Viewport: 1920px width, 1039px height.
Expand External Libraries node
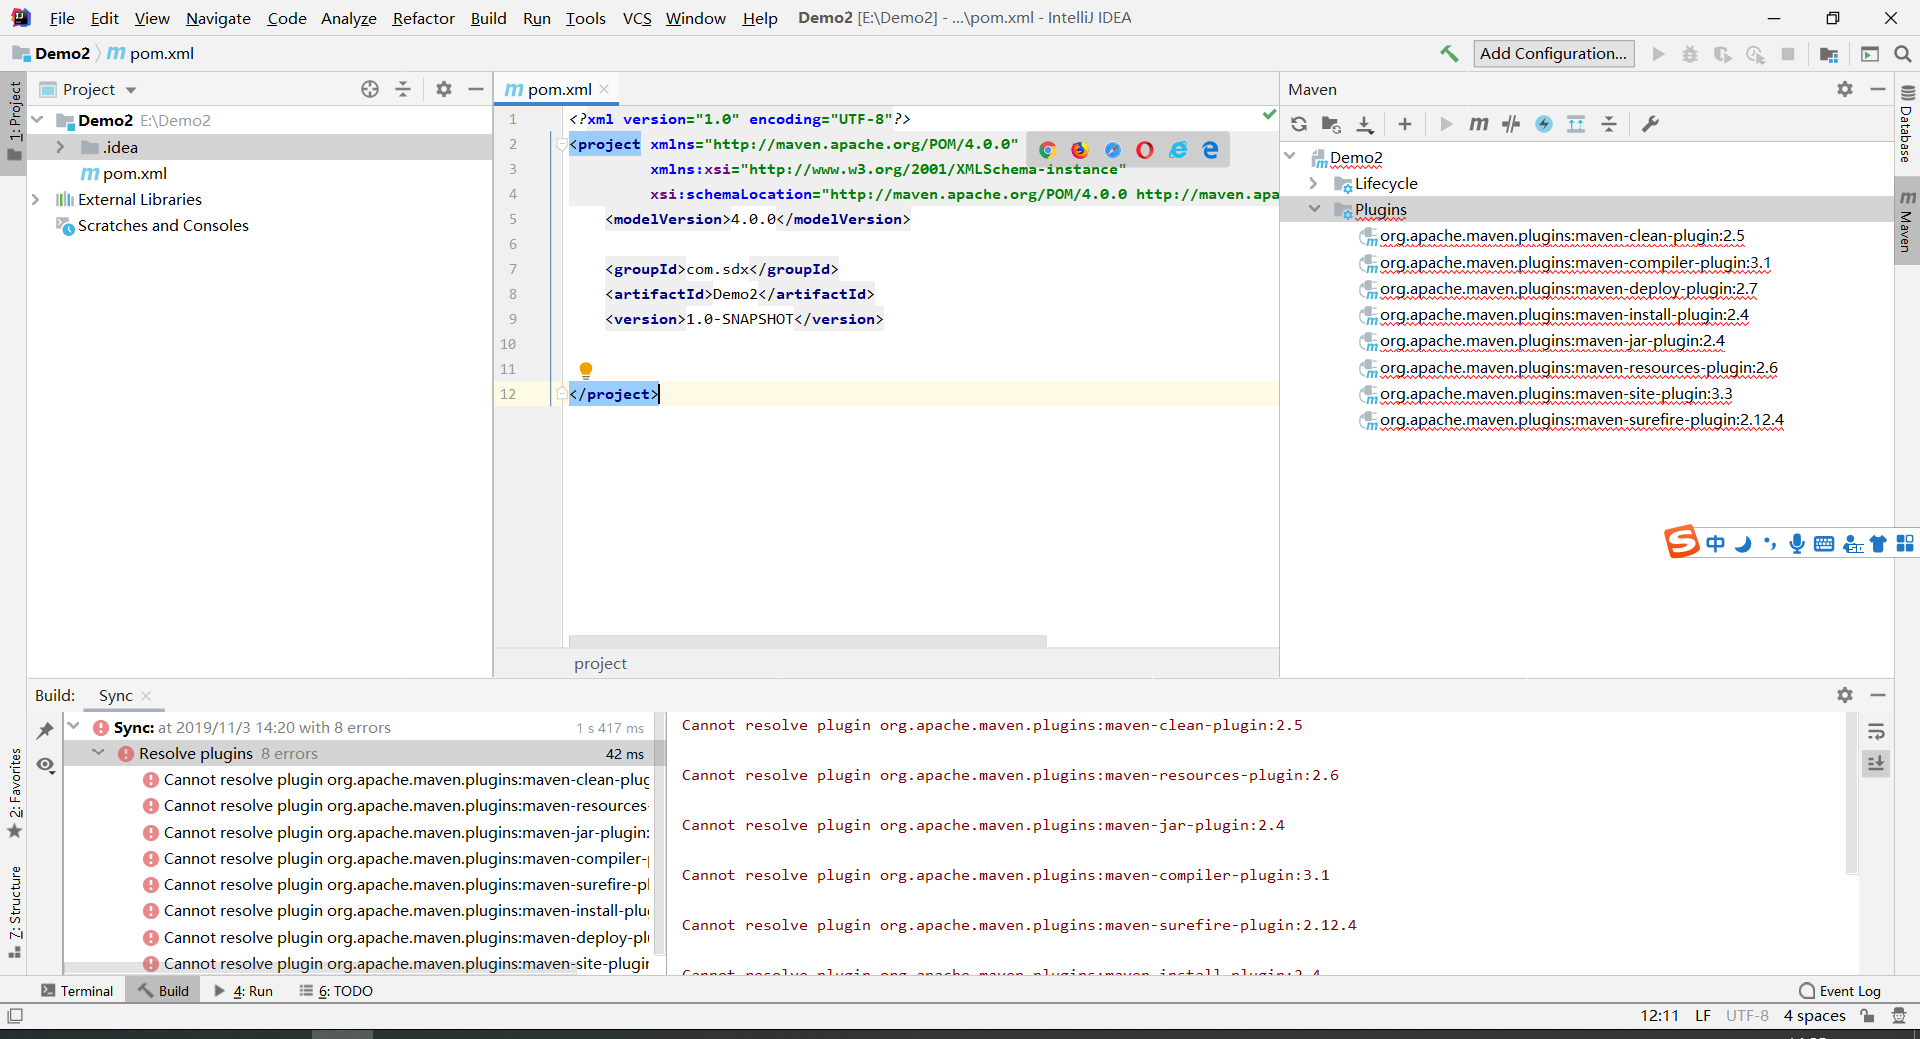[x=36, y=199]
